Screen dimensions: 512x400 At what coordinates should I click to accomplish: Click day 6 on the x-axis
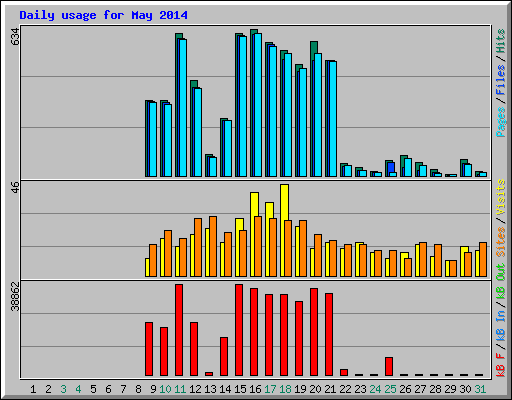(x=108, y=389)
